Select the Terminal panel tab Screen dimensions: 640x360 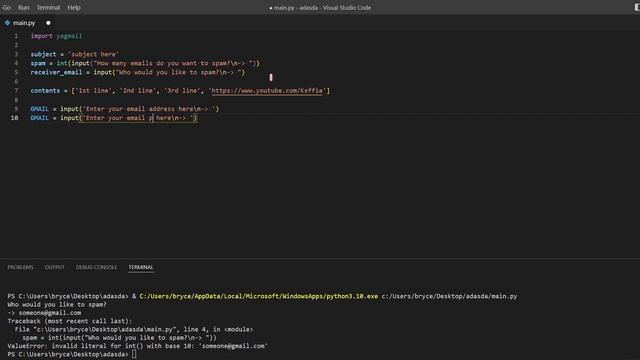(141, 267)
